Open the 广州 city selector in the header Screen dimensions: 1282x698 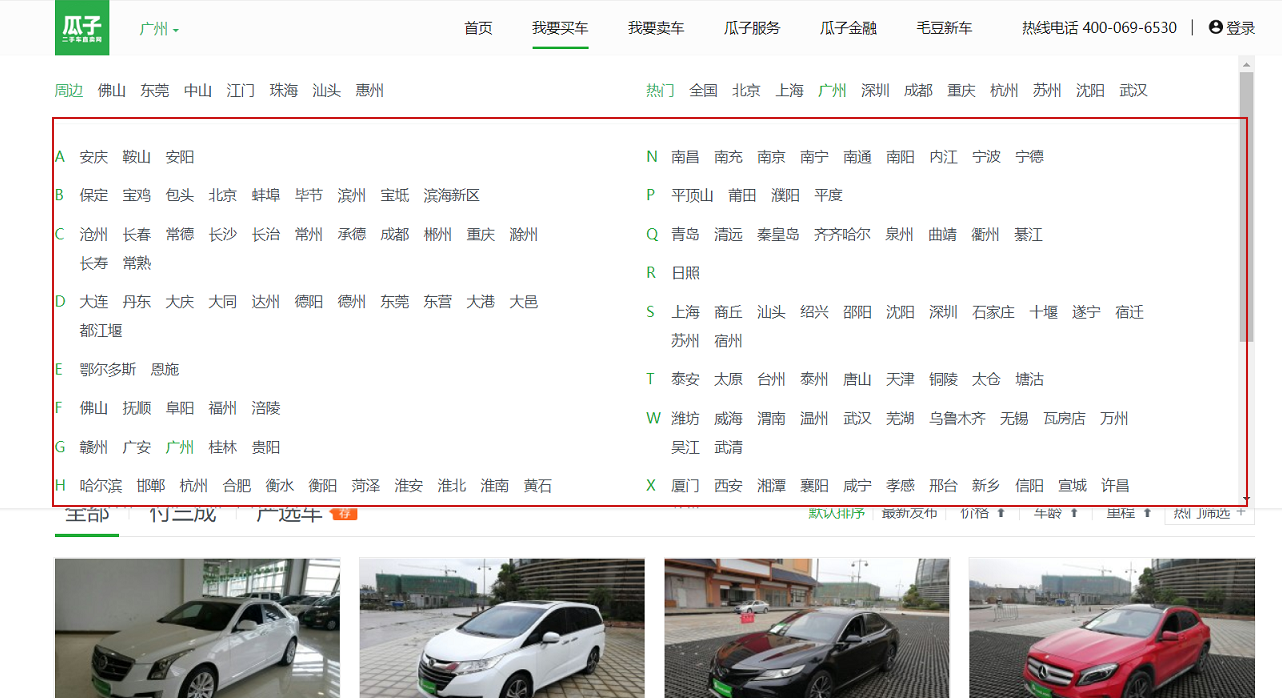point(159,29)
